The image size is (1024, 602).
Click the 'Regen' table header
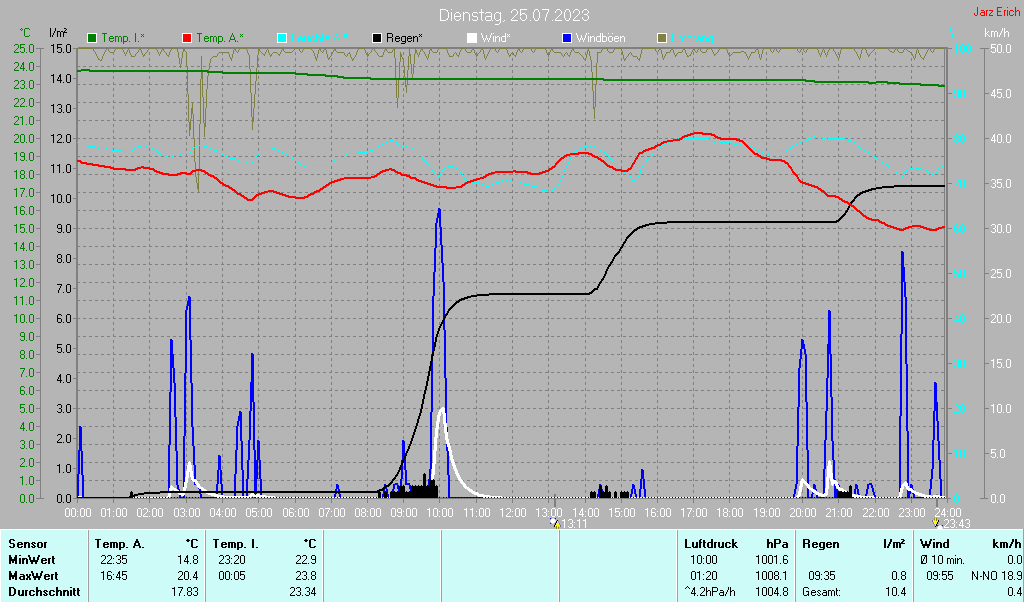click(x=819, y=544)
